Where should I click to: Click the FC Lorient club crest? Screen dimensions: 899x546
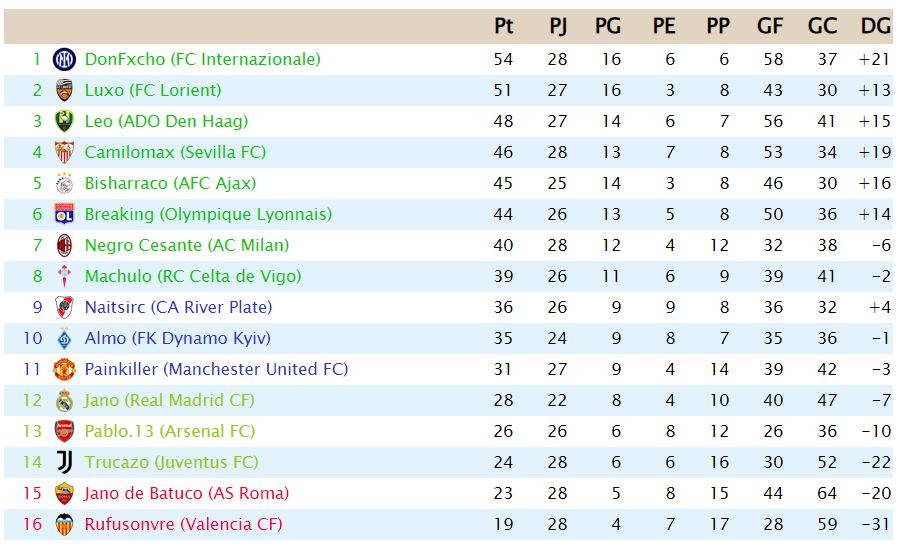64,90
